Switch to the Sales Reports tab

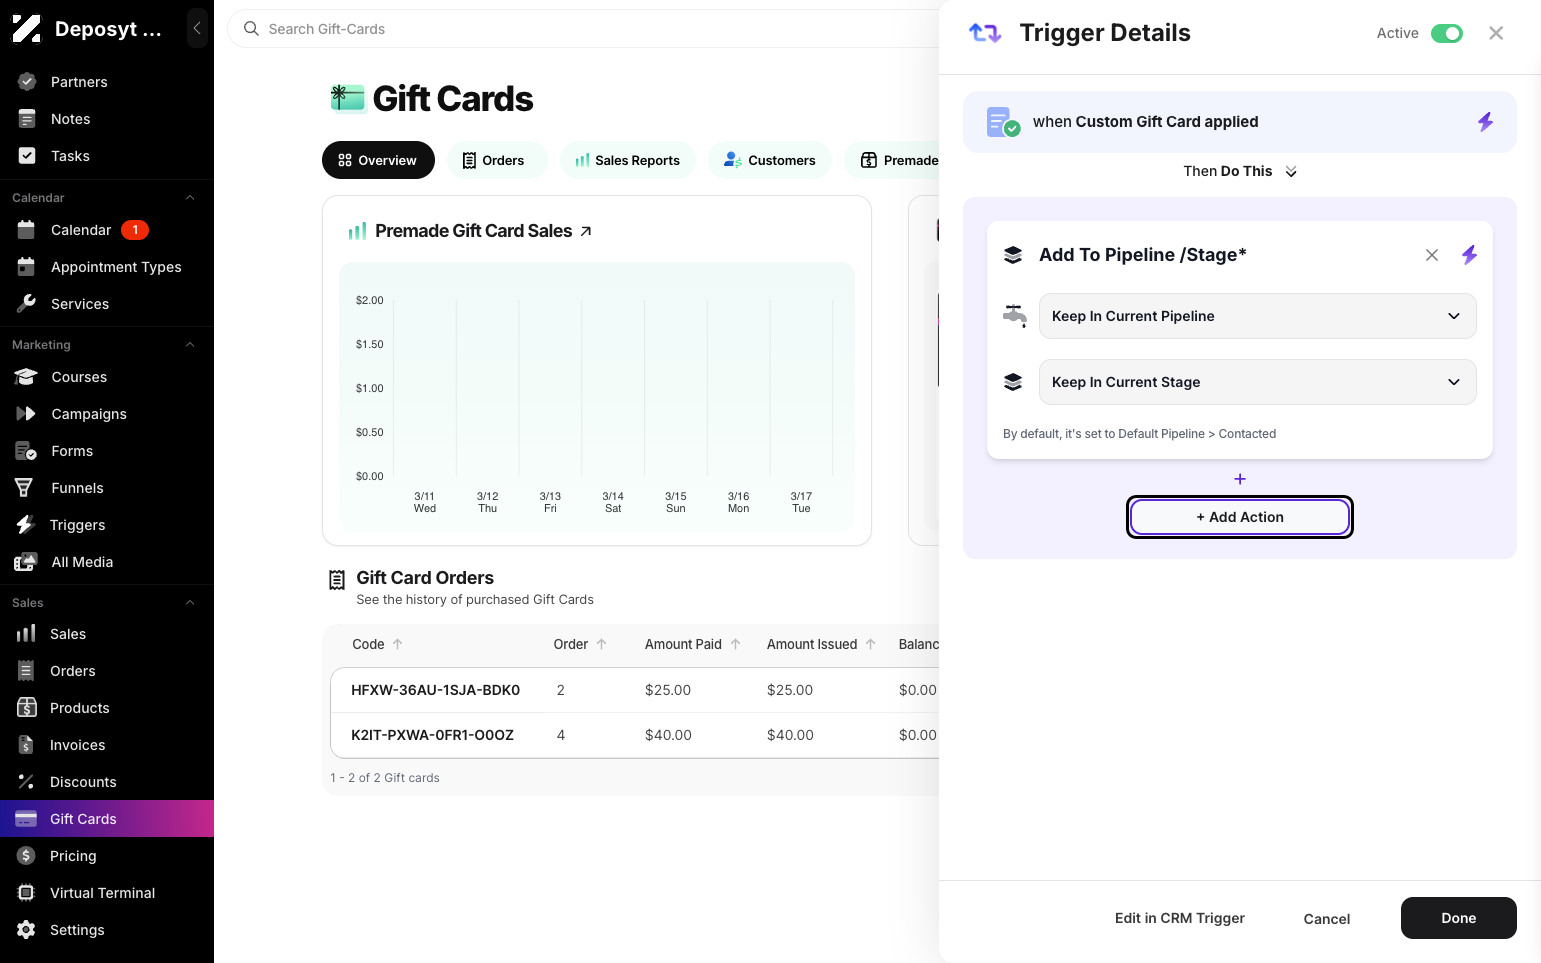[628, 160]
